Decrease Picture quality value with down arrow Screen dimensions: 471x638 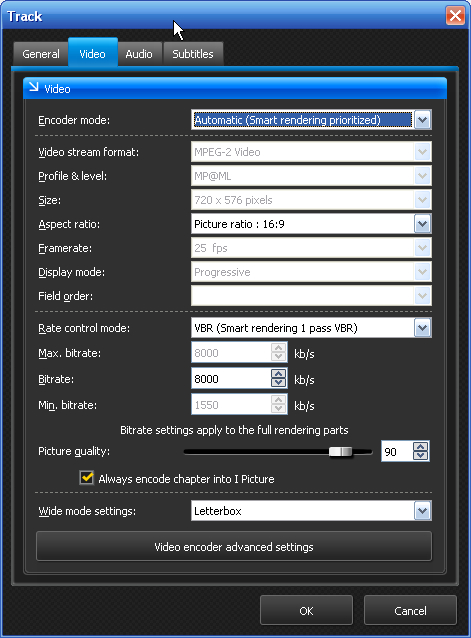[421, 456]
